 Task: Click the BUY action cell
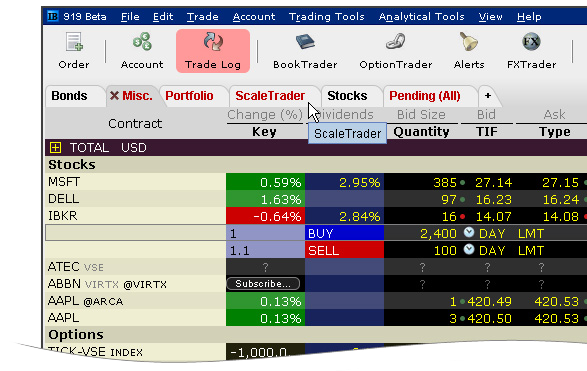(344, 233)
